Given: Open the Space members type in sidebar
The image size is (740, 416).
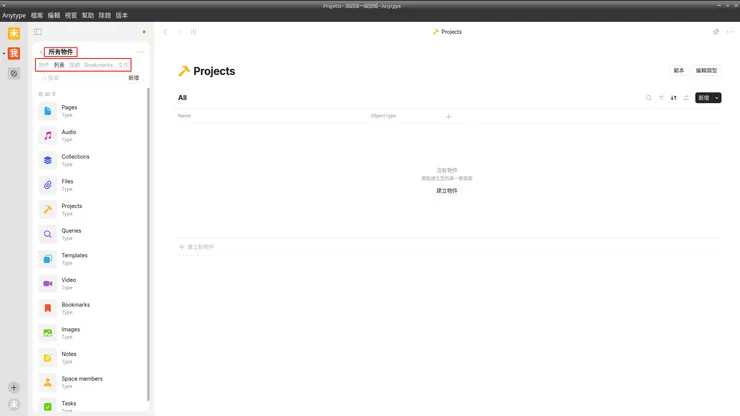Looking at the screenshot, I should tap(92, 382).
